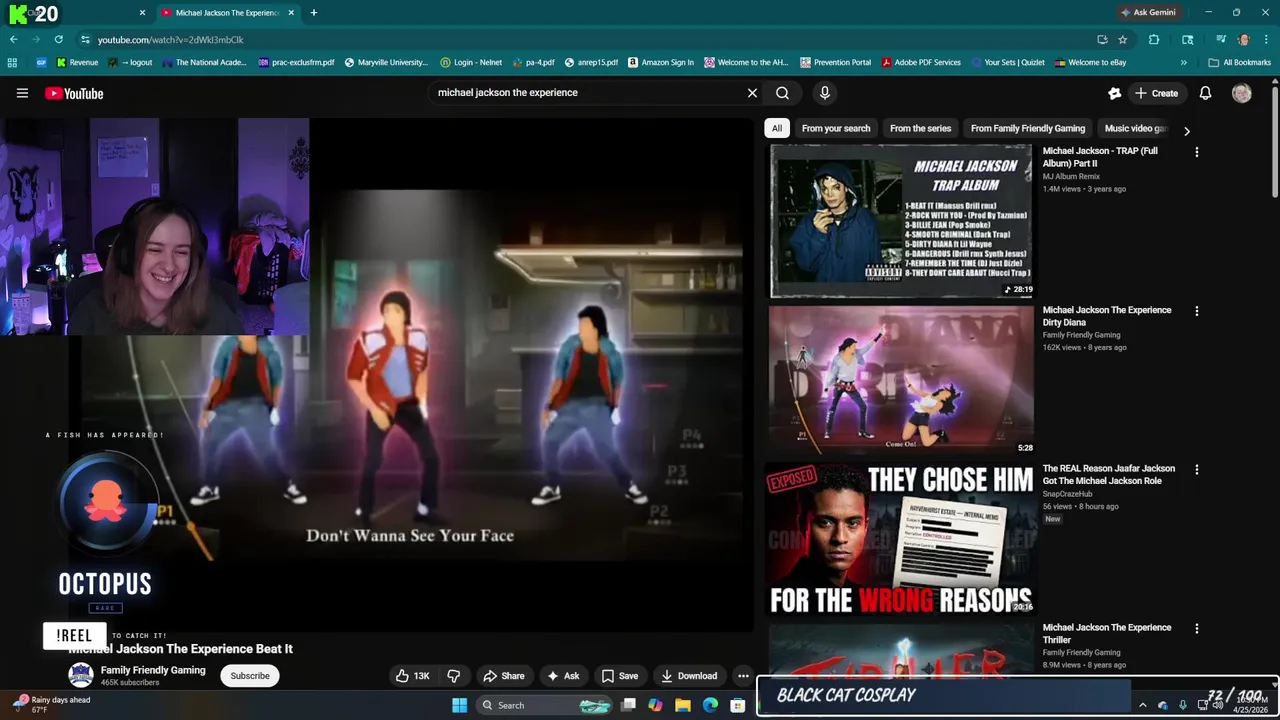The image size is (1280, 720).
Task: Subscribe to Family Friendly Gaming
Action: (x=250, y=675)
